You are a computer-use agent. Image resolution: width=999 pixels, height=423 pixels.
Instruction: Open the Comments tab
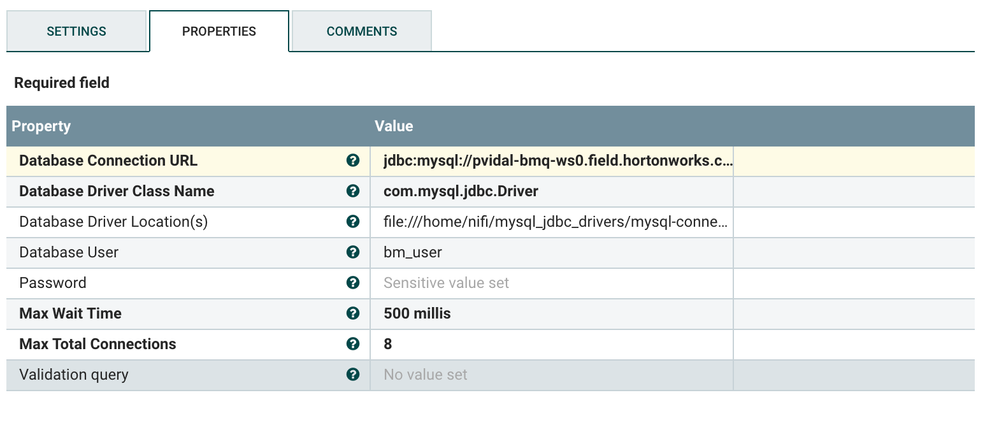tap(362, 31)
